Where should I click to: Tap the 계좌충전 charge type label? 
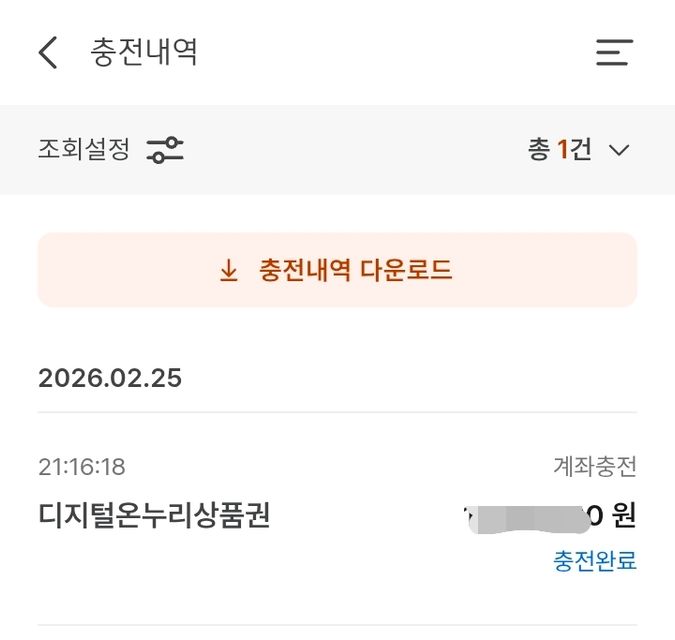point(595,467)
